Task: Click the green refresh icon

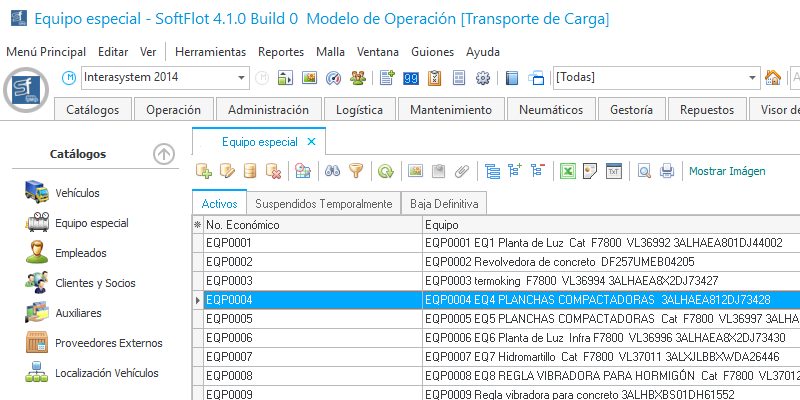Action: (x=385, y=171)
